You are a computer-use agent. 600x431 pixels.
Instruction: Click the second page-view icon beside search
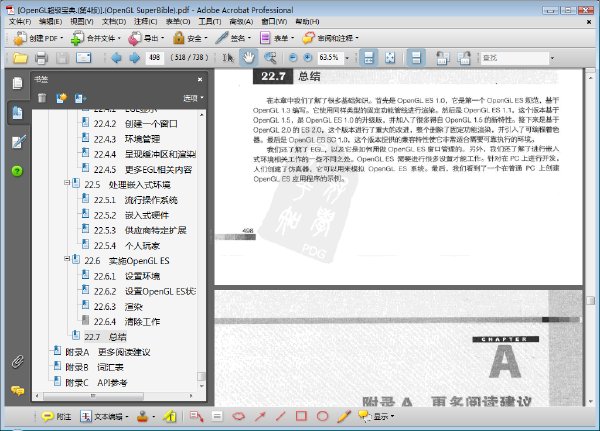464,58
